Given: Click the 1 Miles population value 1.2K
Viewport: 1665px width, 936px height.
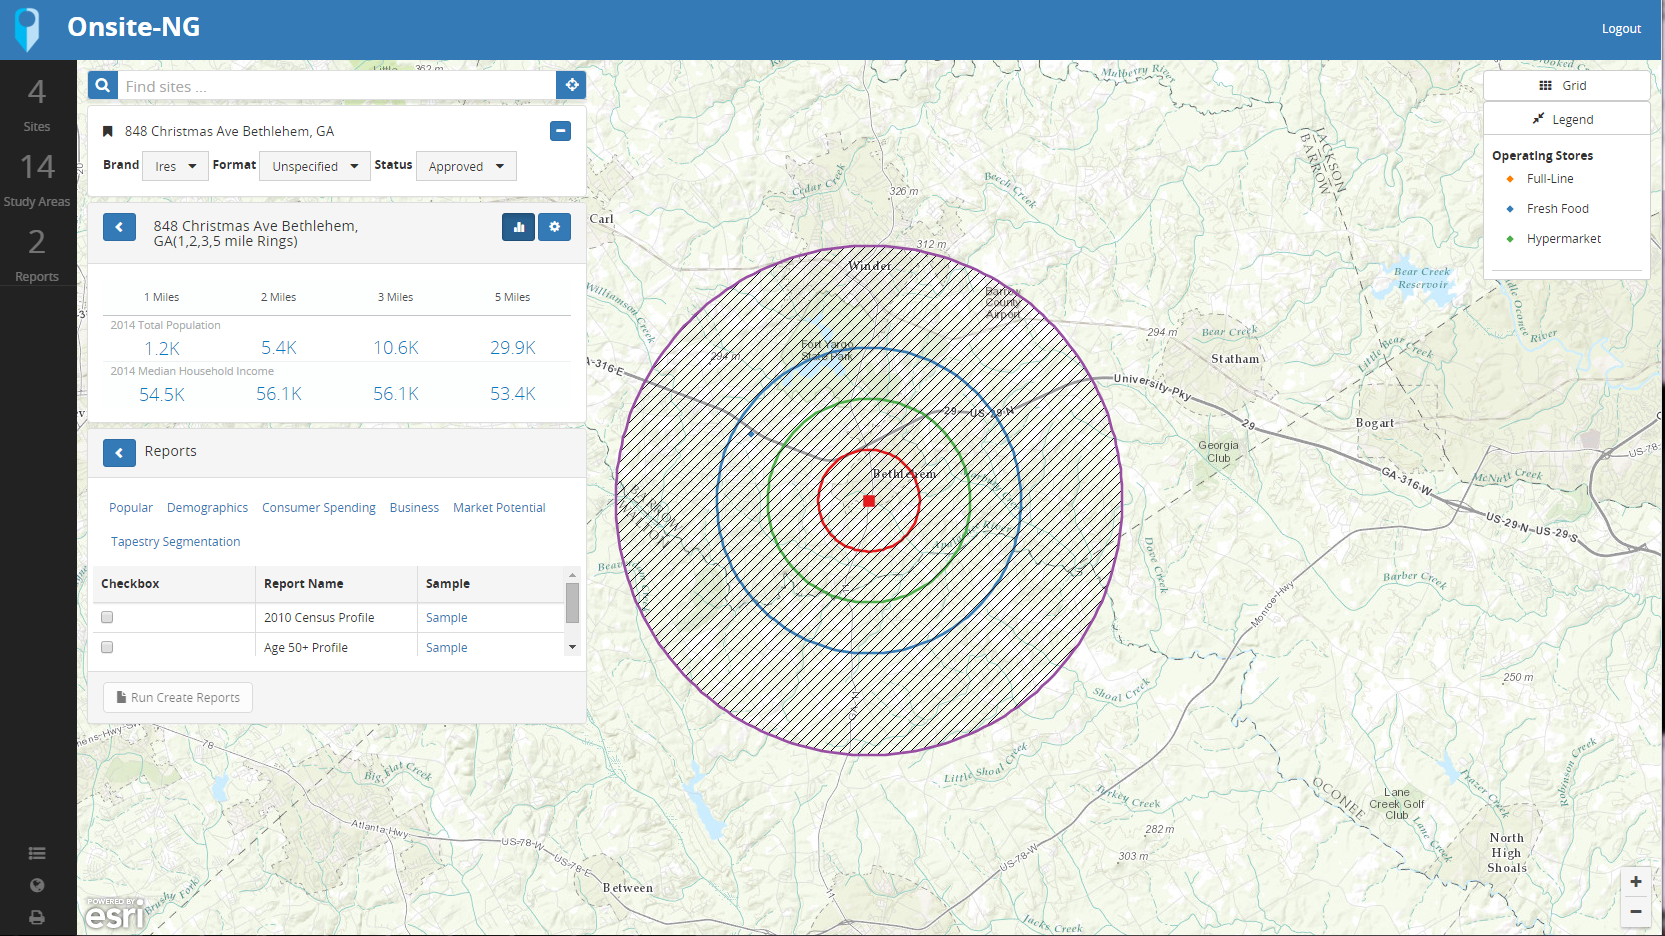Looking at the screenshot, I should point(162,348).
